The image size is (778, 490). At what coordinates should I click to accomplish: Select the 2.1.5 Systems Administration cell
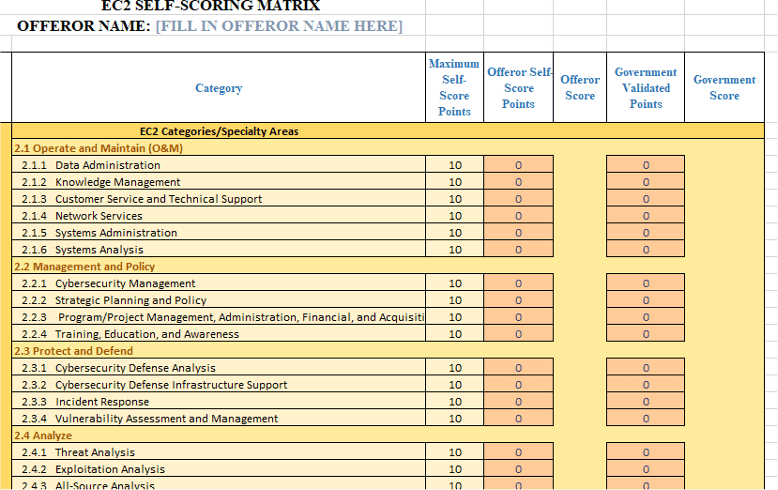218,232
